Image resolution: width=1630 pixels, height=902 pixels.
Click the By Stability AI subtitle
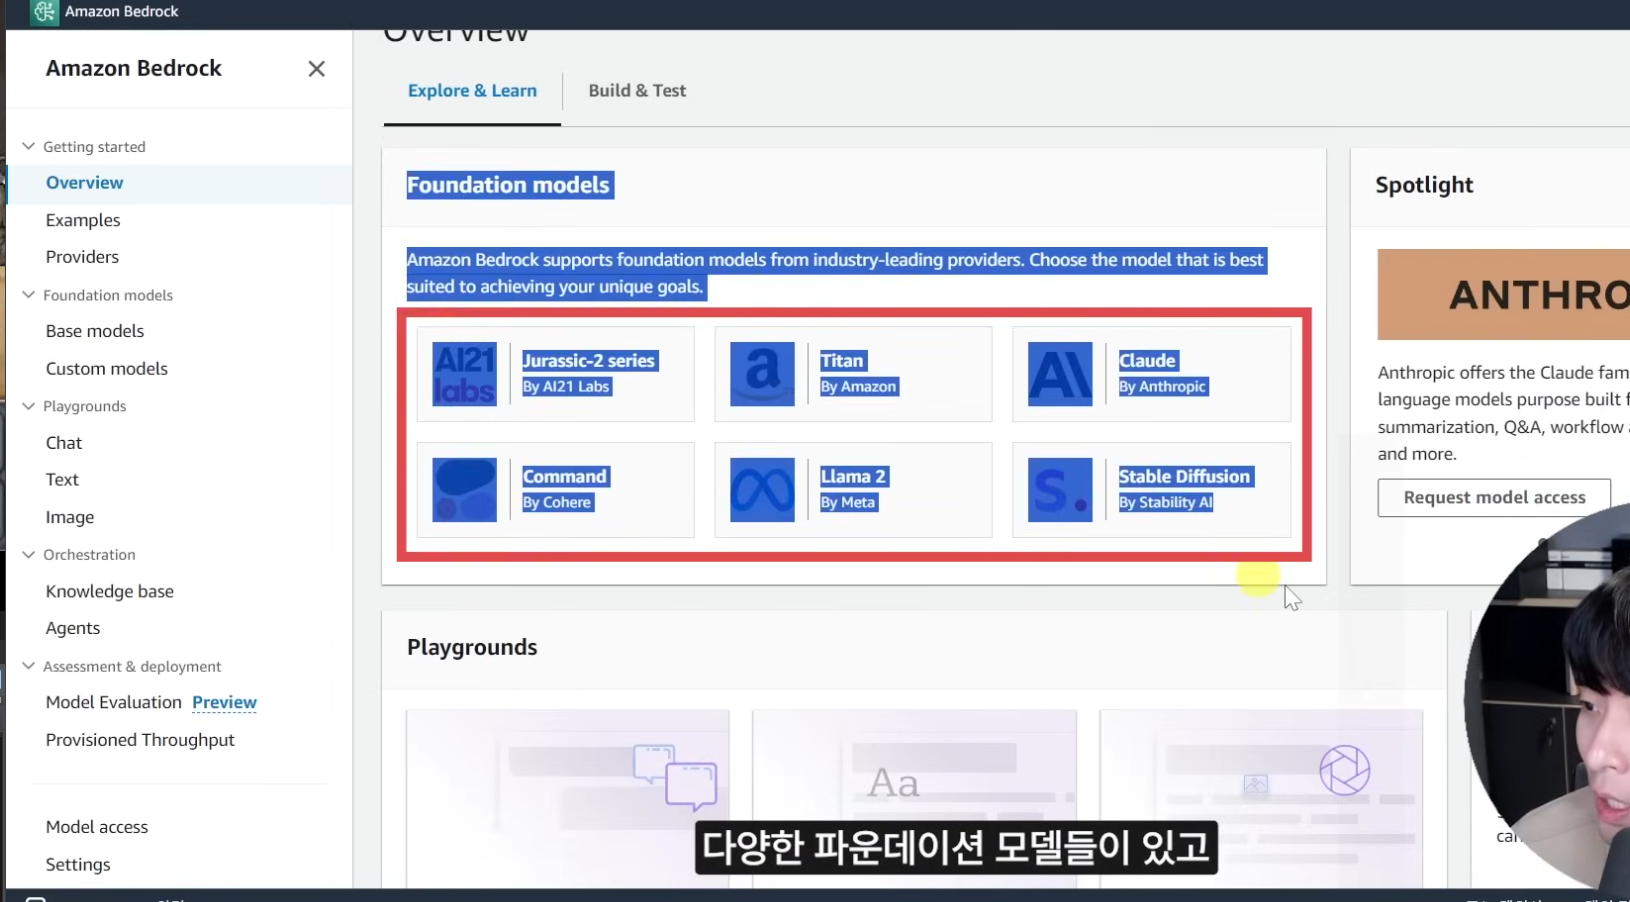pyautogui.click(x=1165, y=503)
